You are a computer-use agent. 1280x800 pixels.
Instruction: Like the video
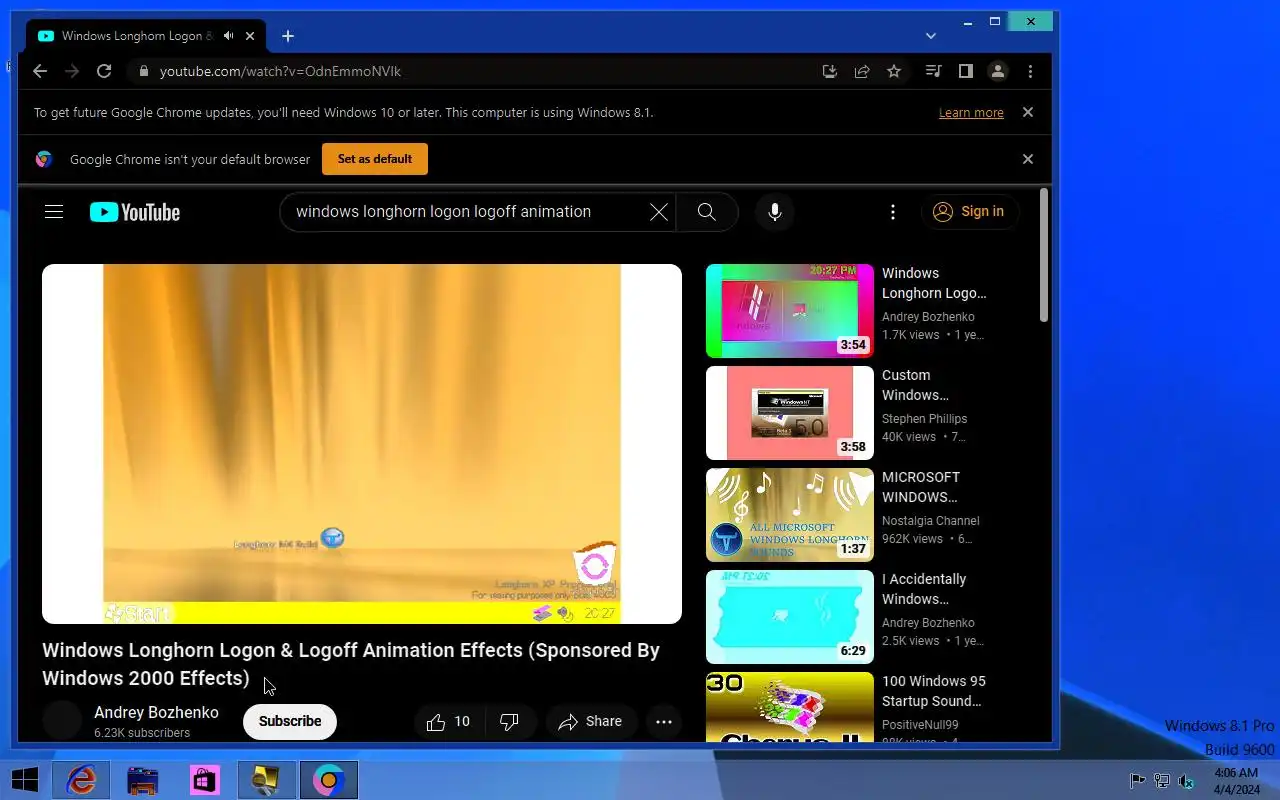tap(448, 721)
